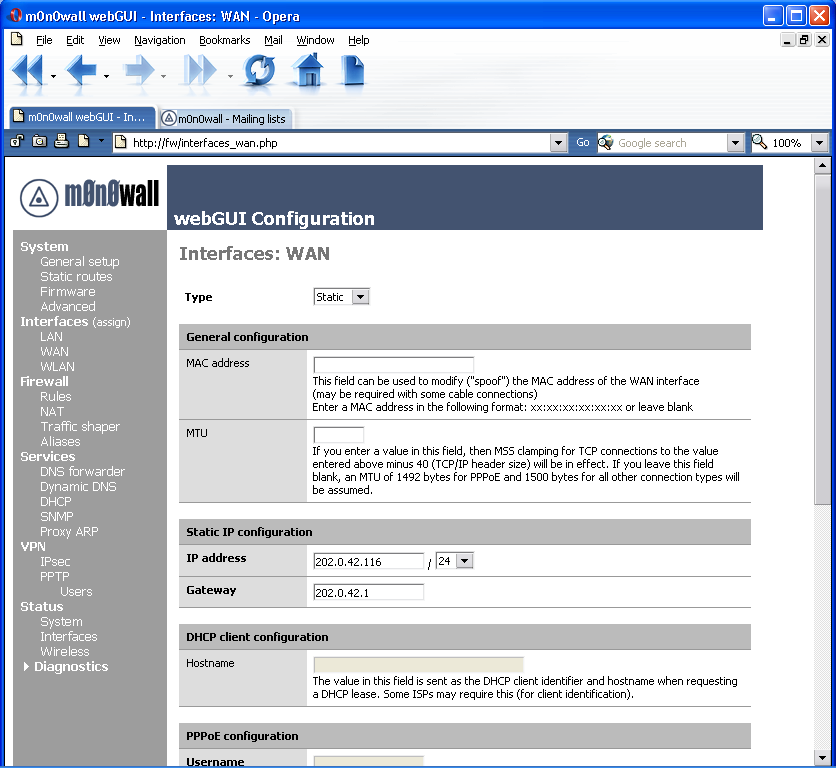Open the subnet mask dropdown showing 24
The width and height of the screenshot is (836, 768).
454,561
